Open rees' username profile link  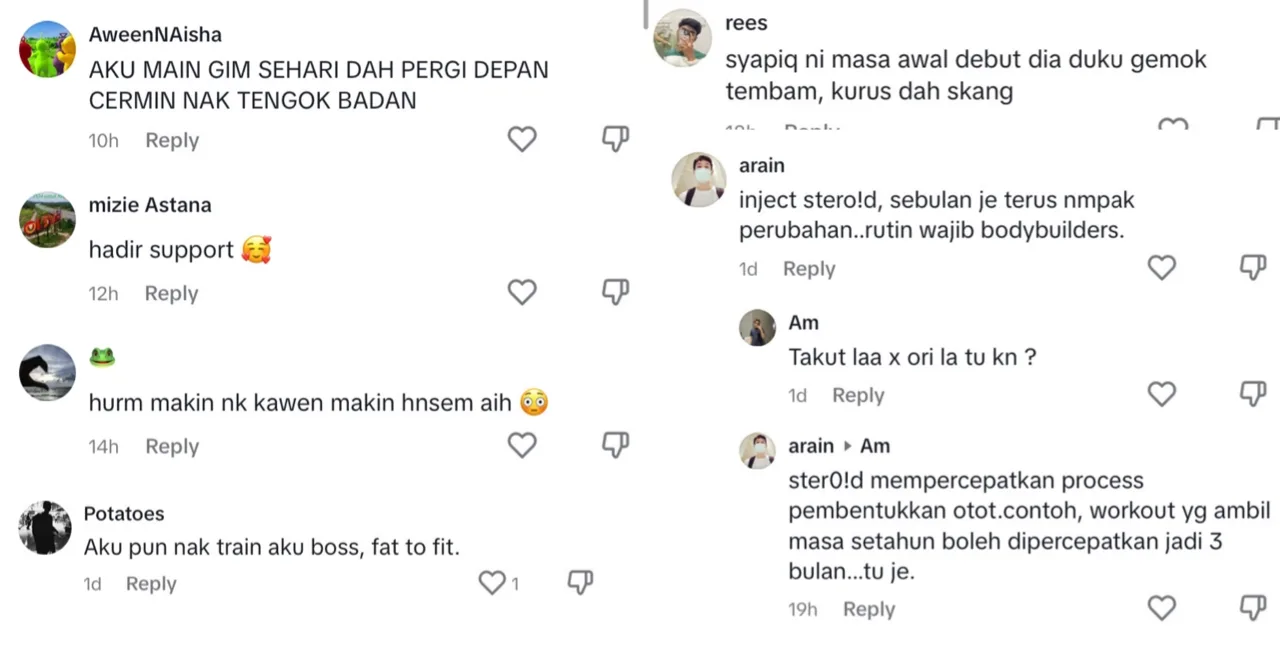746,23
